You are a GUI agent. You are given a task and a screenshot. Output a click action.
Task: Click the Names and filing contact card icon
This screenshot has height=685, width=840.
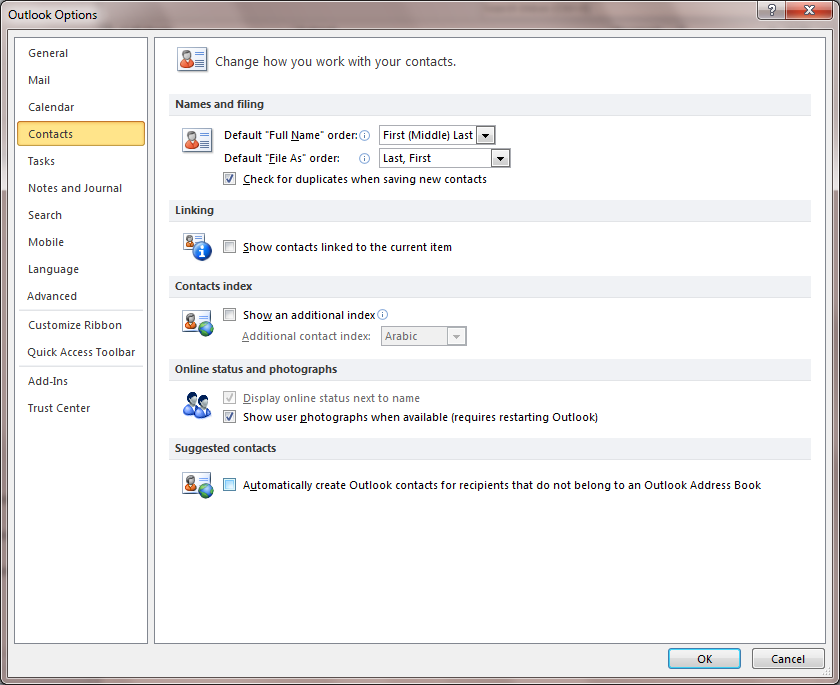(x=196, y=140)
